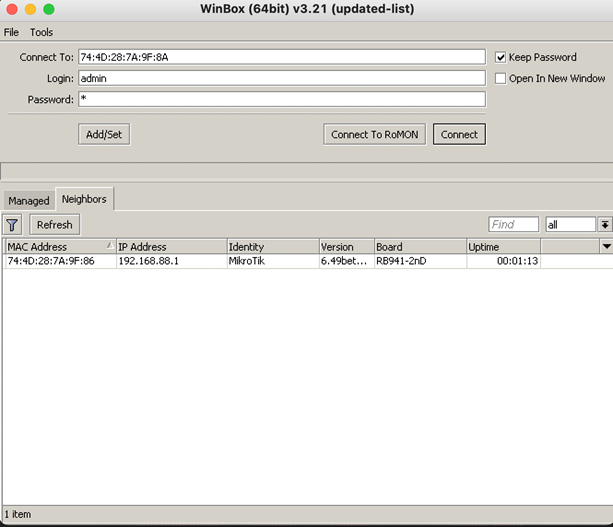Sort by MAC Address column header

[58, 247]
